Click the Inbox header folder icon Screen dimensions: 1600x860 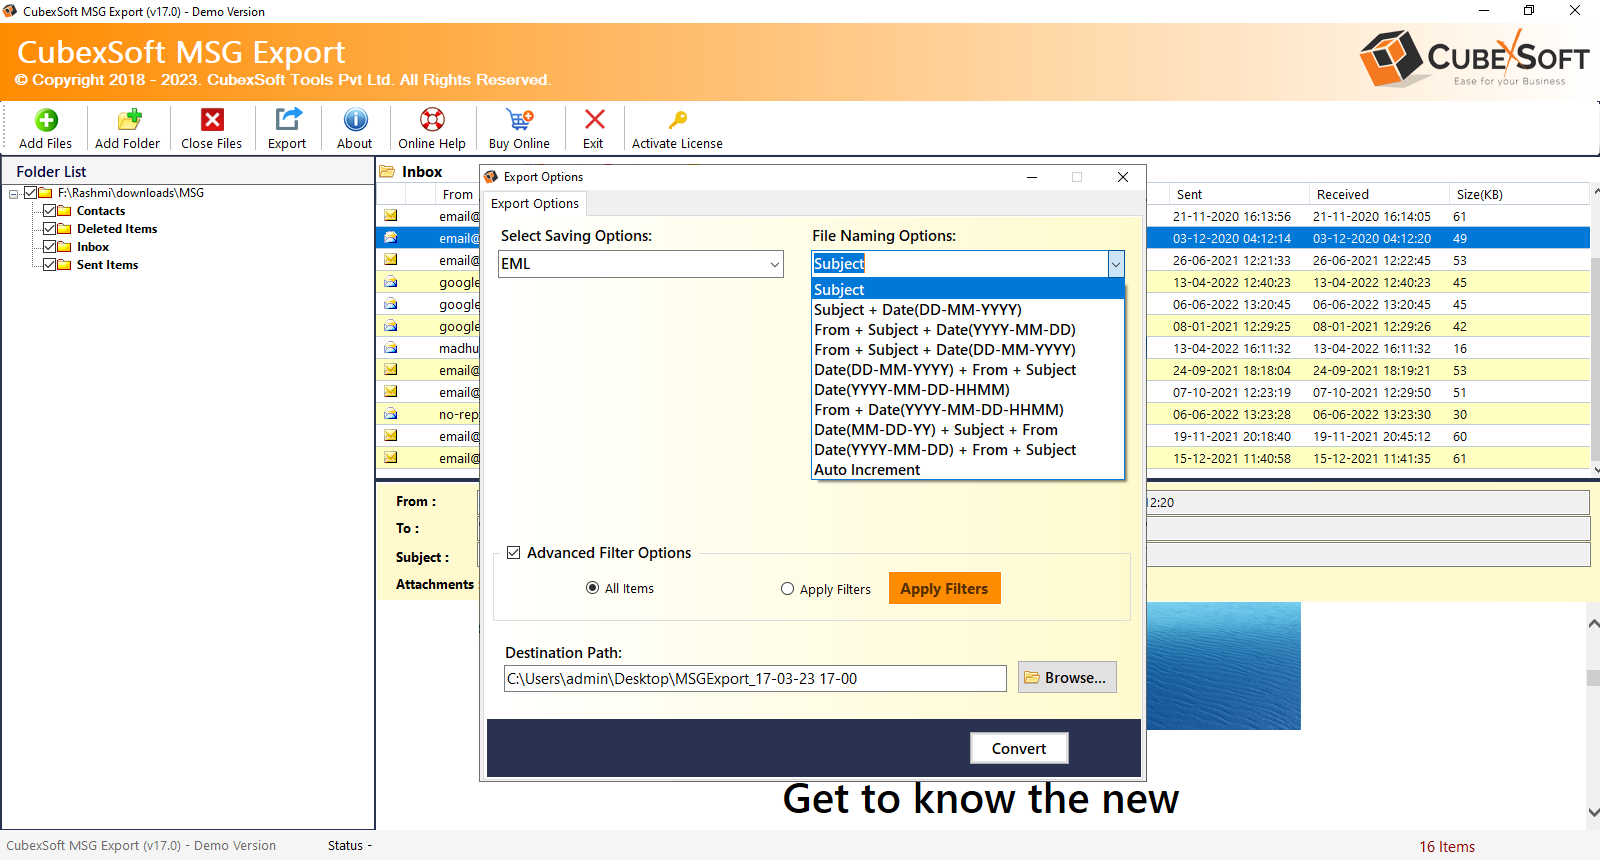[x=387, y=172]
